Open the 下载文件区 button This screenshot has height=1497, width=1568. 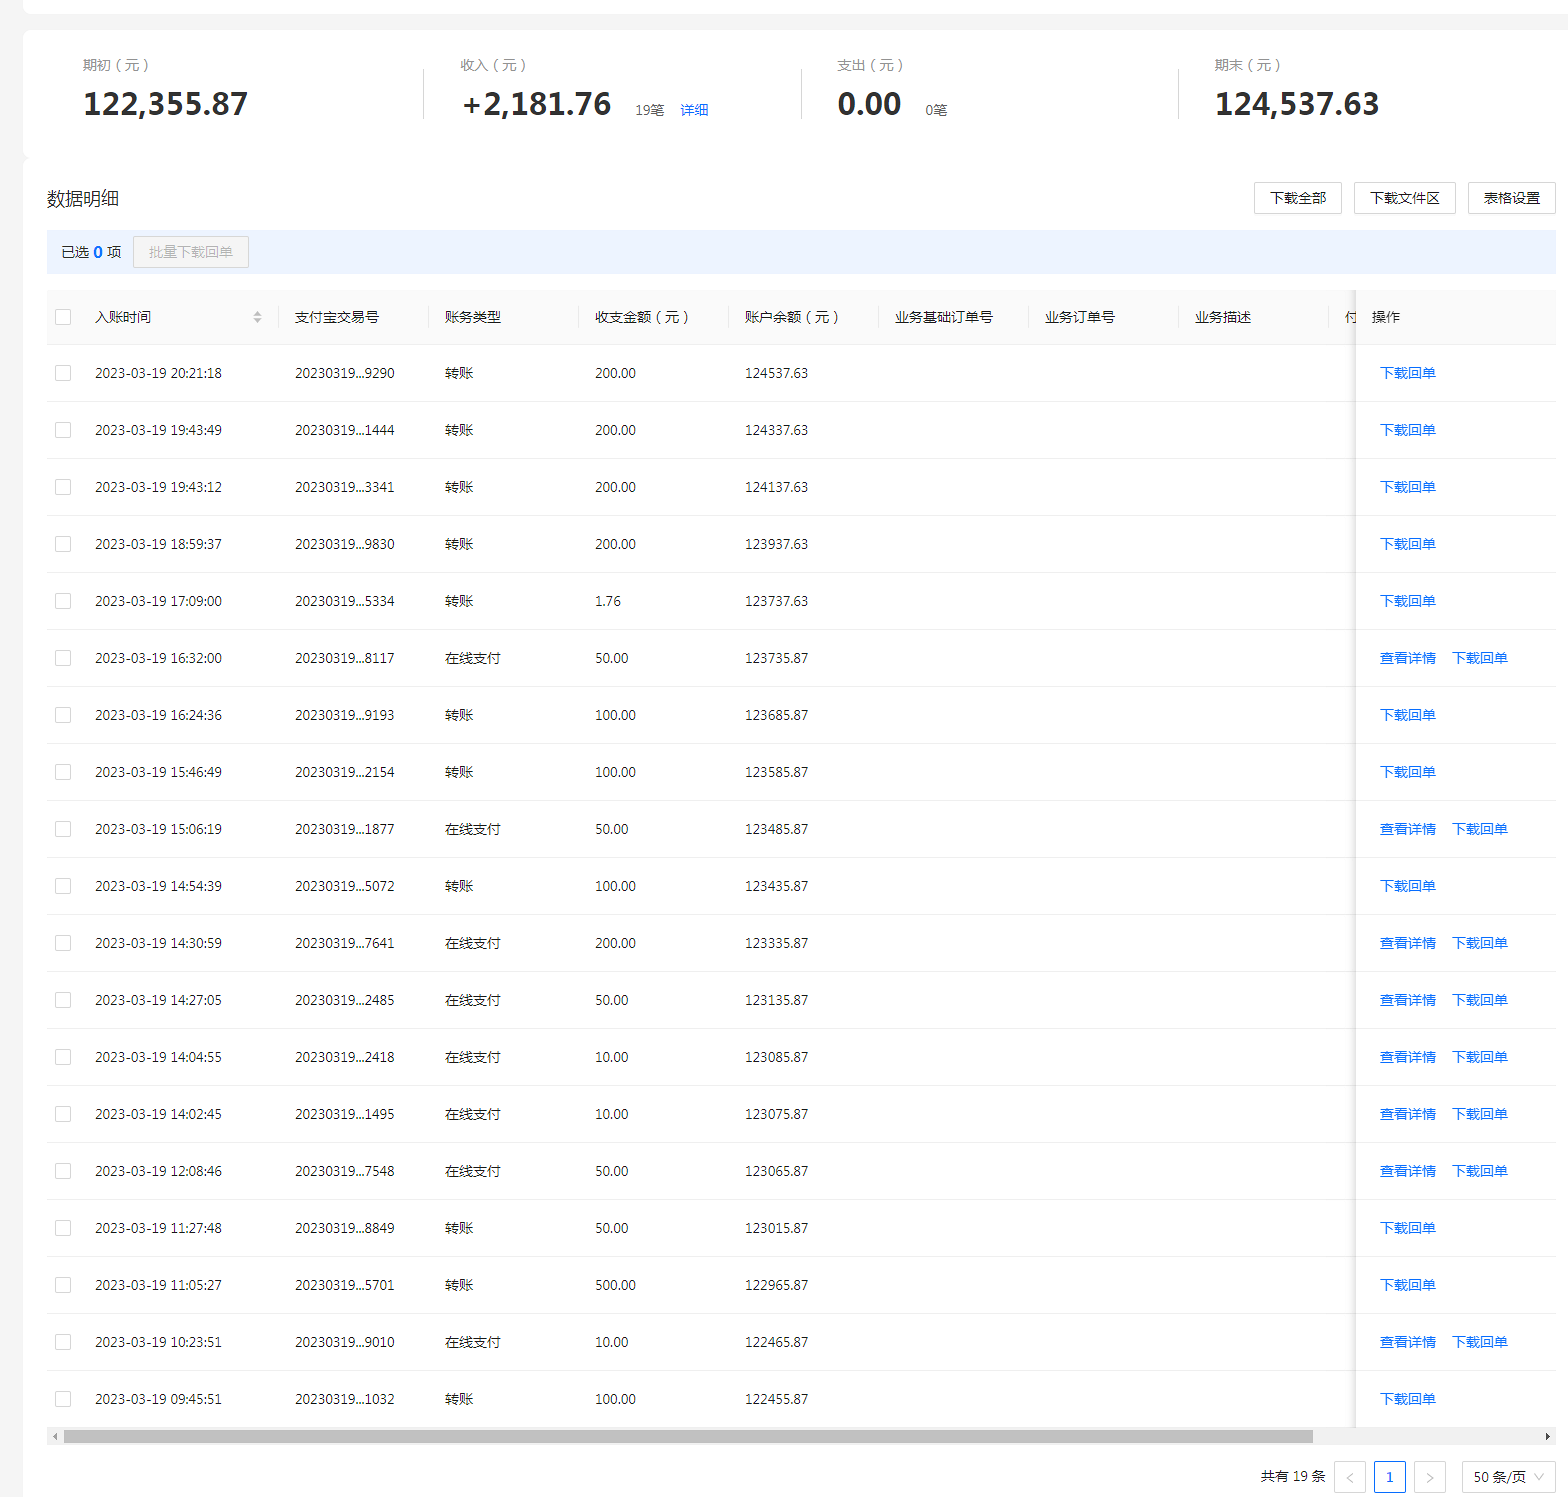point(1405,198)
